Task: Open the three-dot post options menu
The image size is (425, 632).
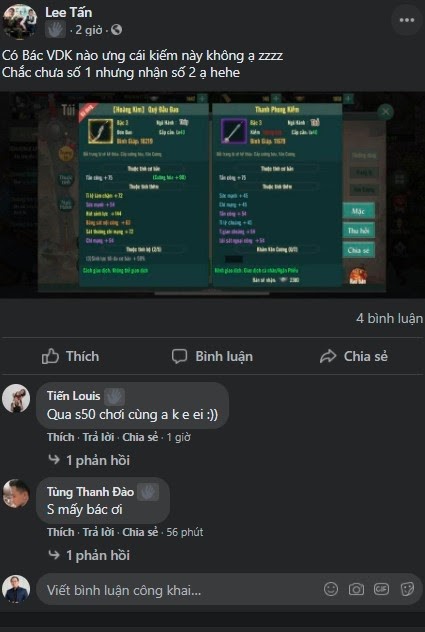Action: pos(406,20)
